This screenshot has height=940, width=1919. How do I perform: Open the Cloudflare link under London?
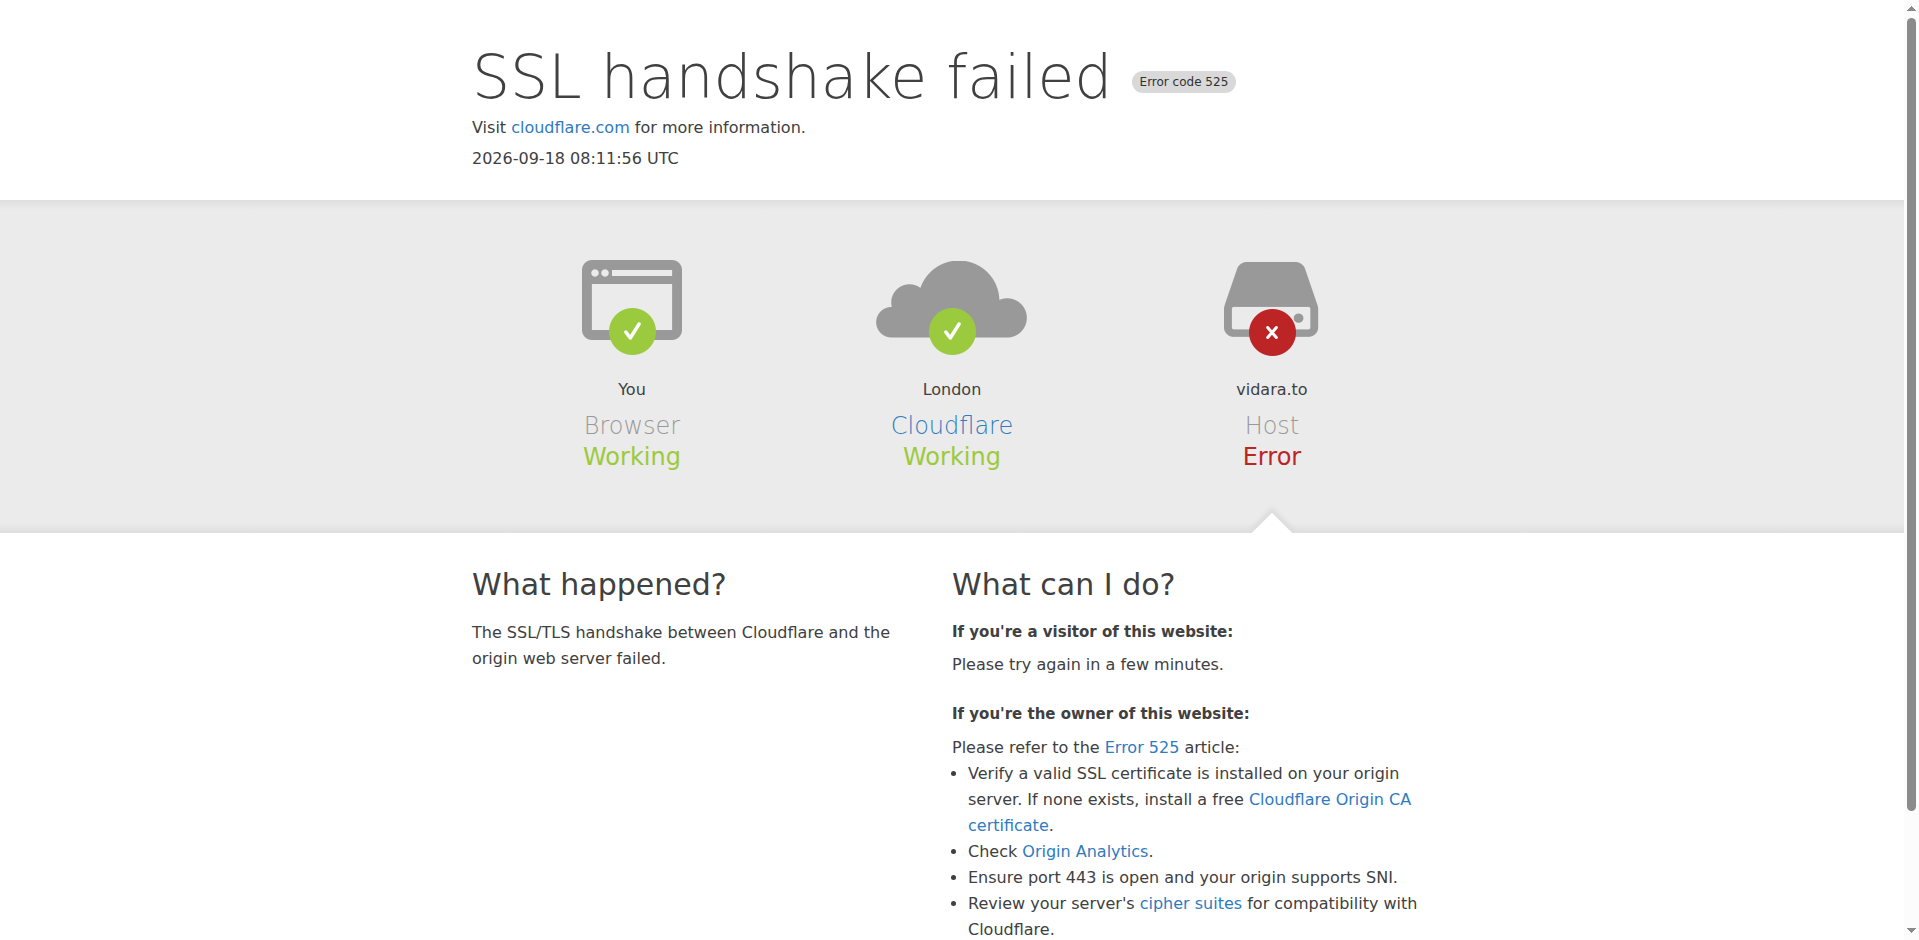952,425
